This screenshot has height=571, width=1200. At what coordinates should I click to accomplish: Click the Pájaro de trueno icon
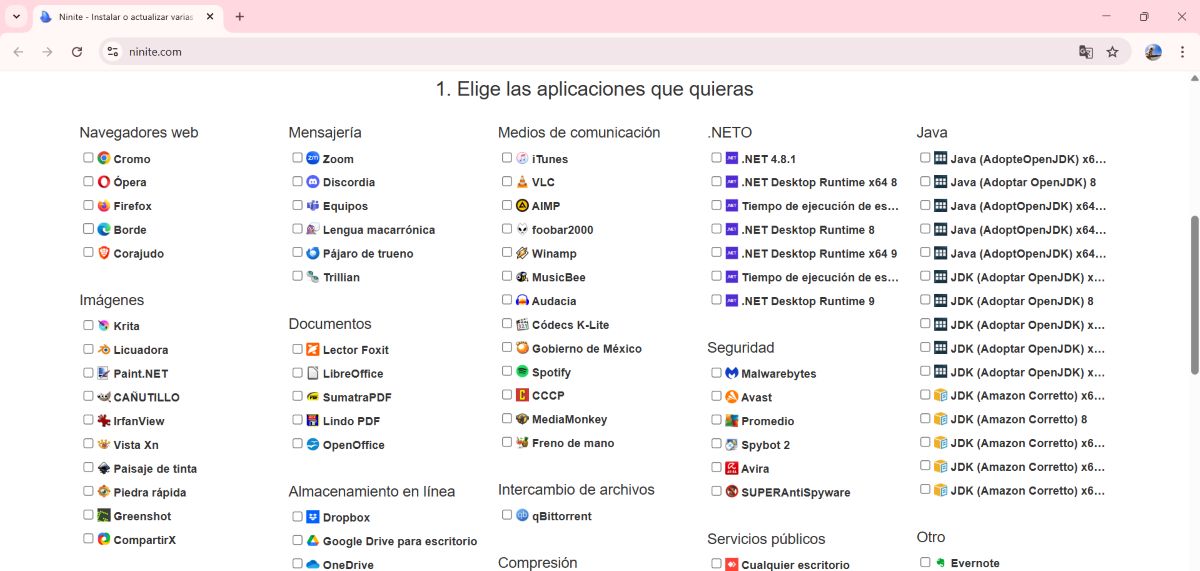pyautogui.click(x=312, y=253)
